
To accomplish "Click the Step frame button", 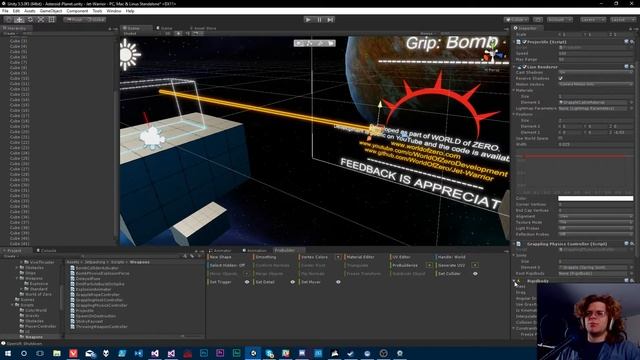I will [330, 20].
